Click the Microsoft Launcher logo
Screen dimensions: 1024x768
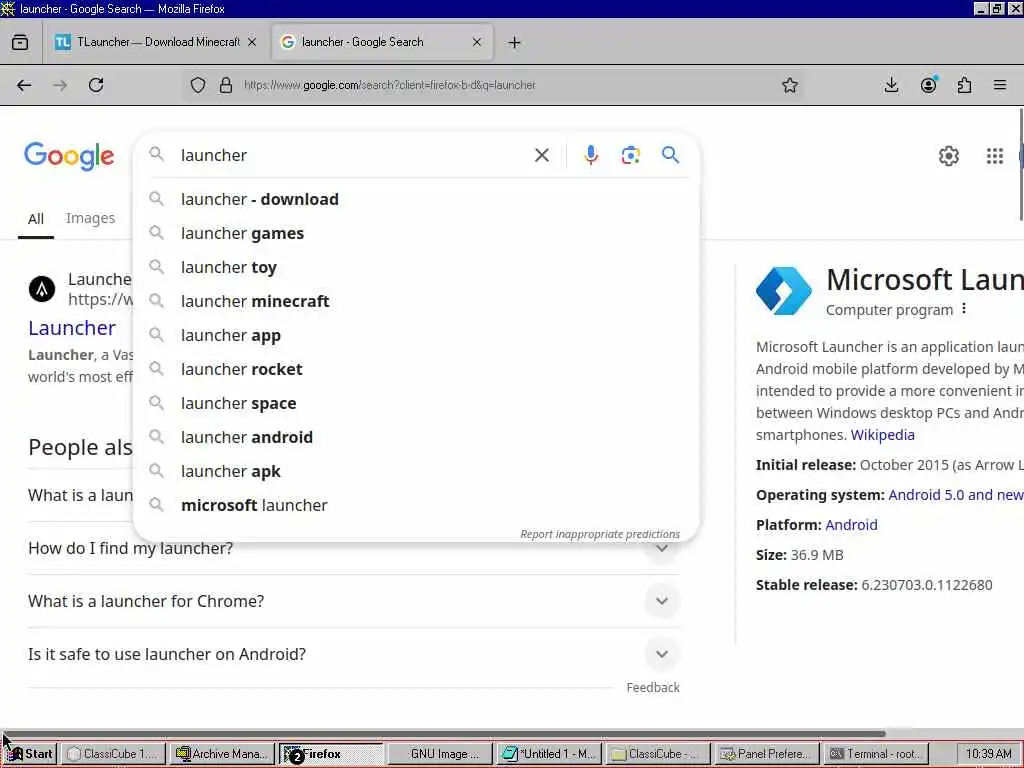784,291
